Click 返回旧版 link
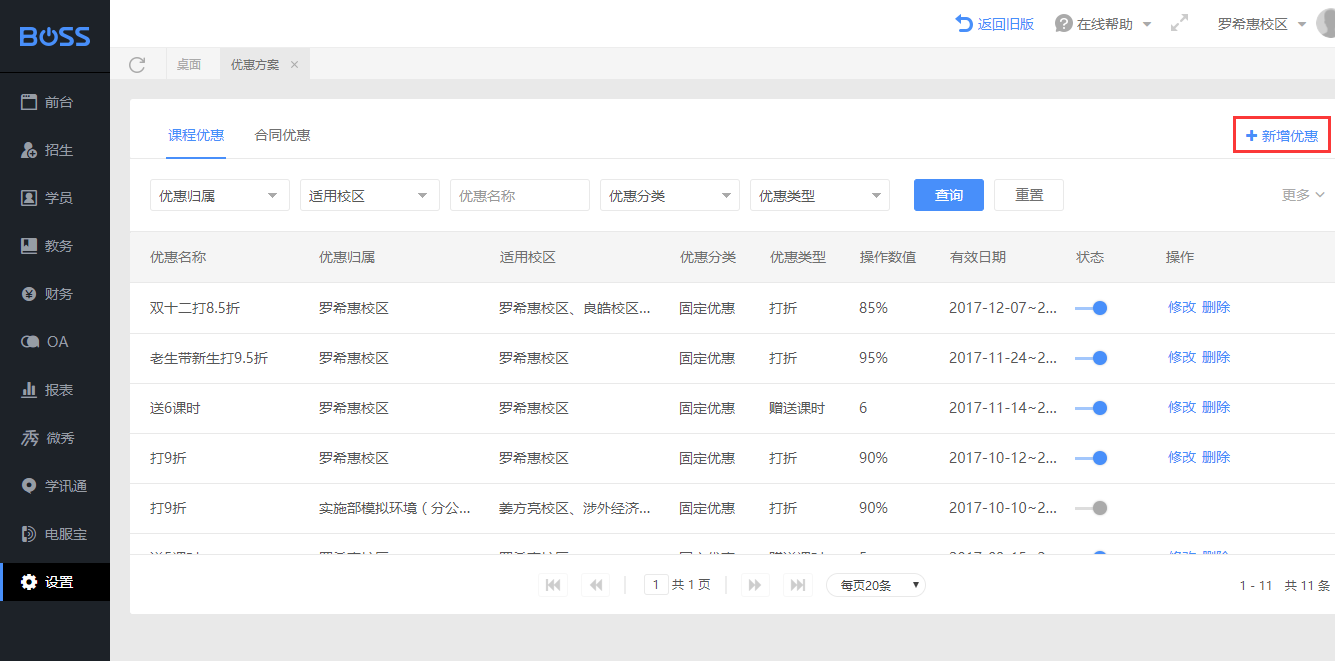The width and height of the screenshot is (1335, 661). pos(995,24)
